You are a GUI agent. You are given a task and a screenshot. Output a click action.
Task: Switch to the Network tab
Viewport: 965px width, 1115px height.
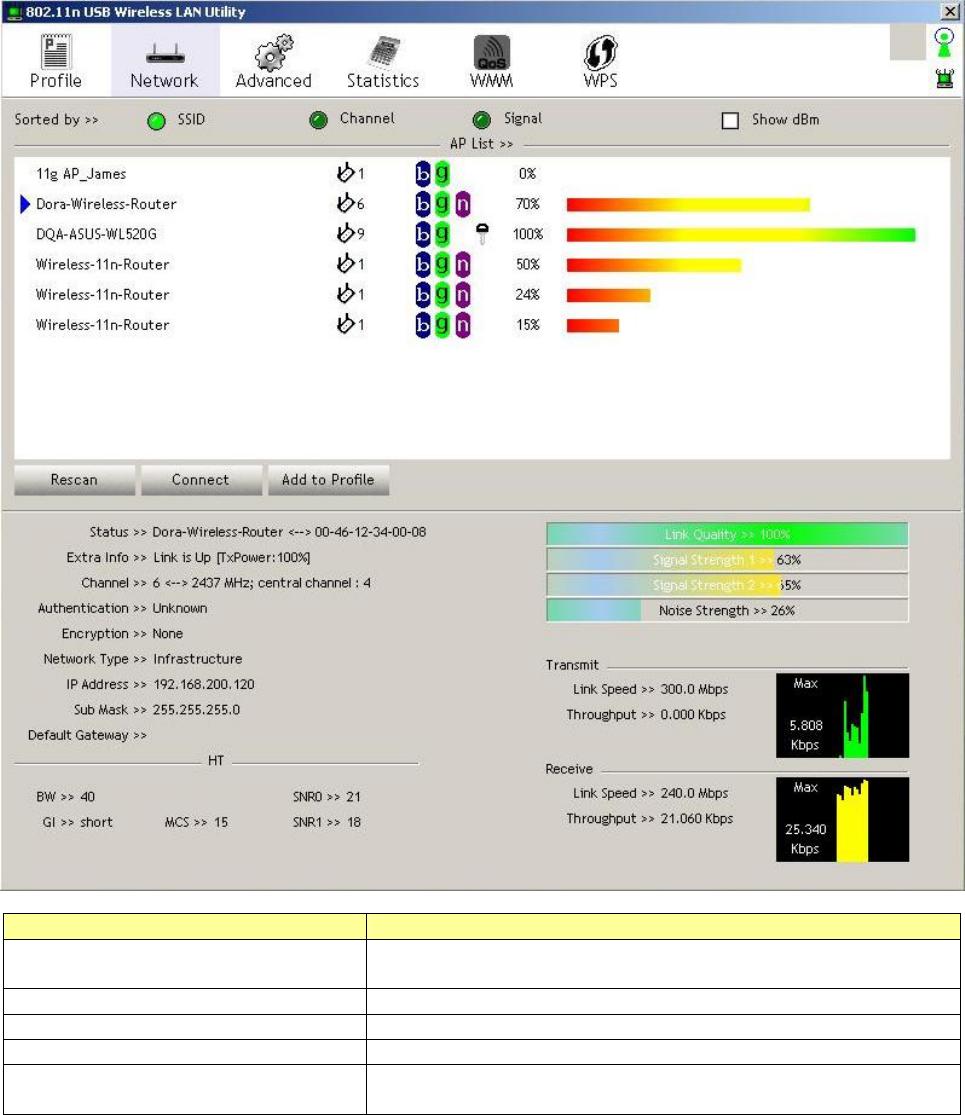164,62
